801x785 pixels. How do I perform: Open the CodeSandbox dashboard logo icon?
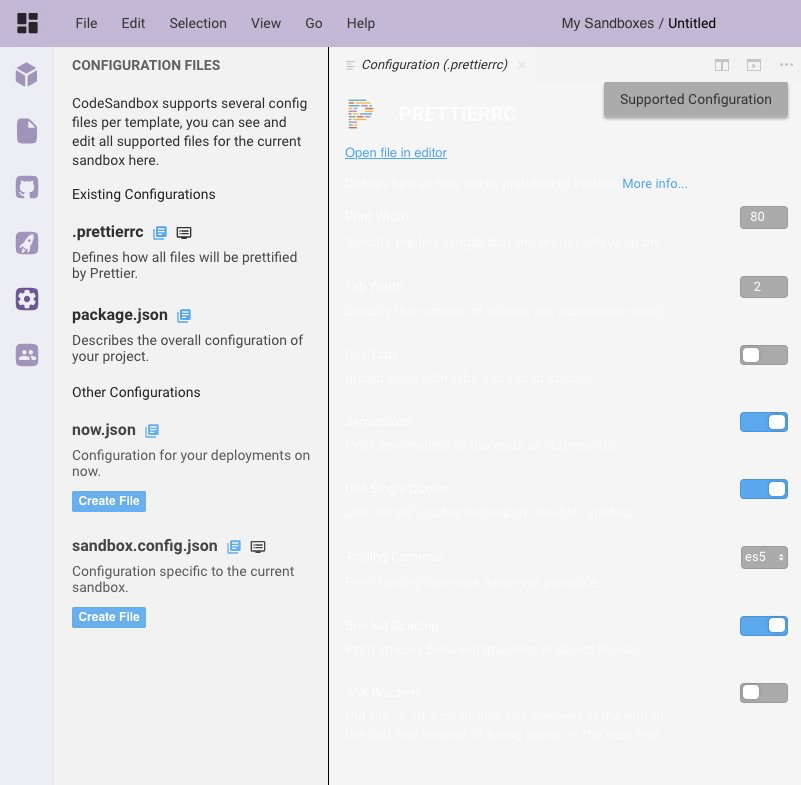pyautogui.click(x=27, y=23)
